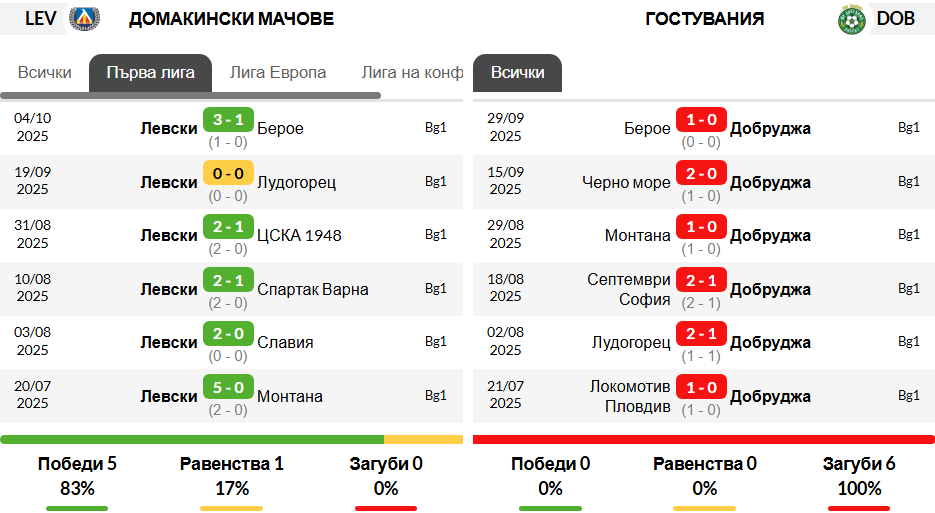Click the green 3 - 1 score badge

(228, 120)
